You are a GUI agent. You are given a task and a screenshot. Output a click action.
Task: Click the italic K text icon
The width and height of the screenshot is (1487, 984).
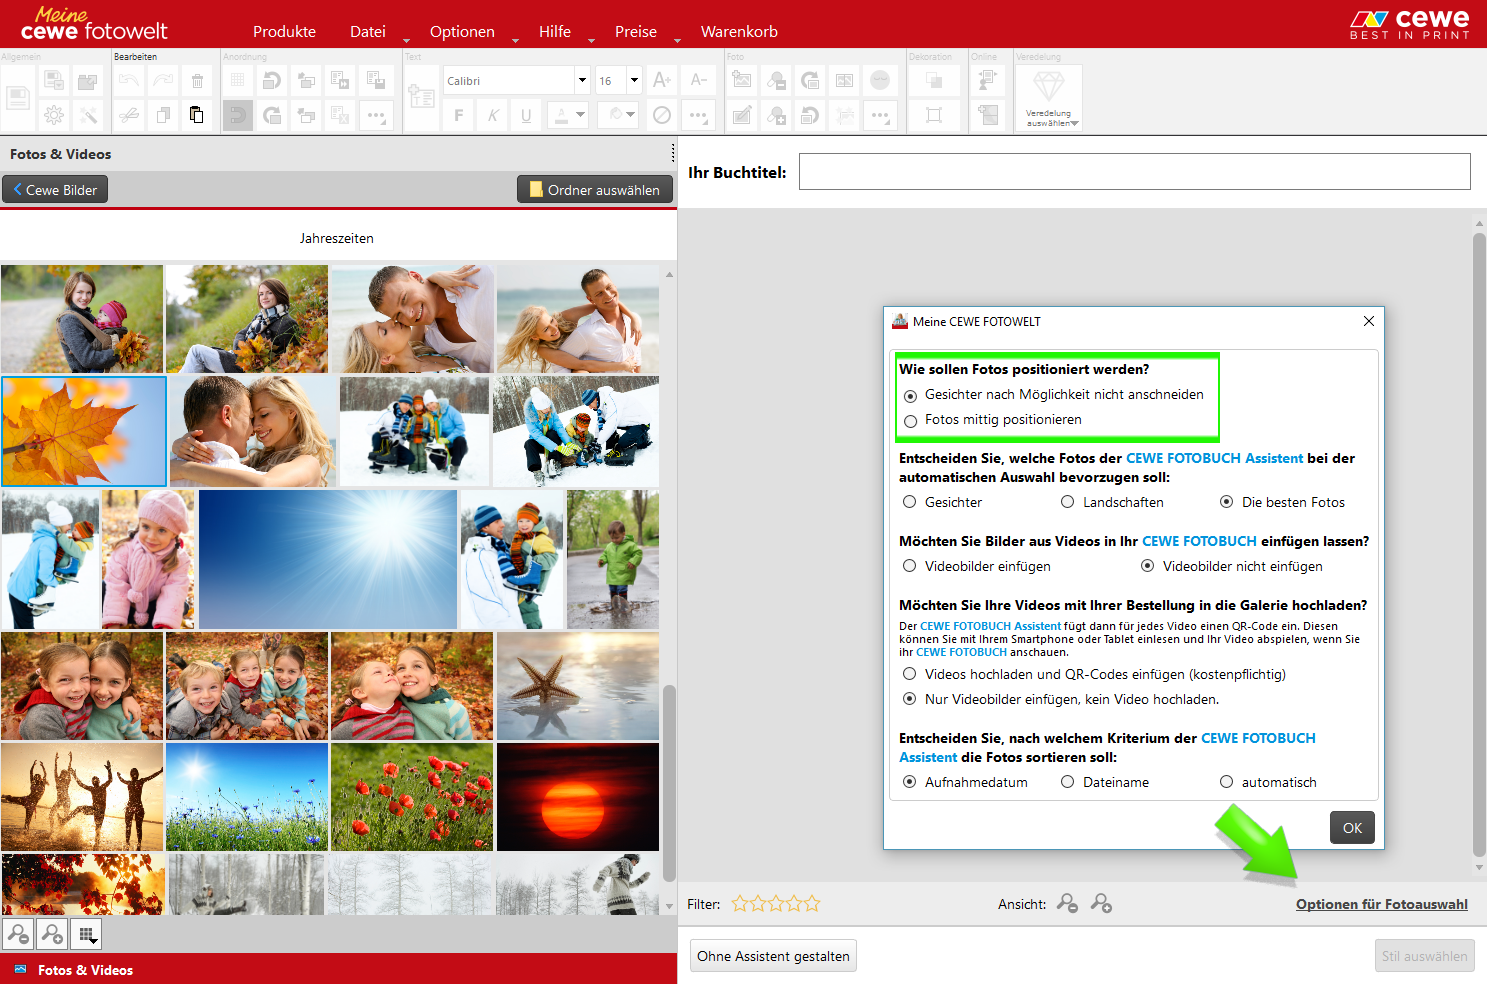492,115
